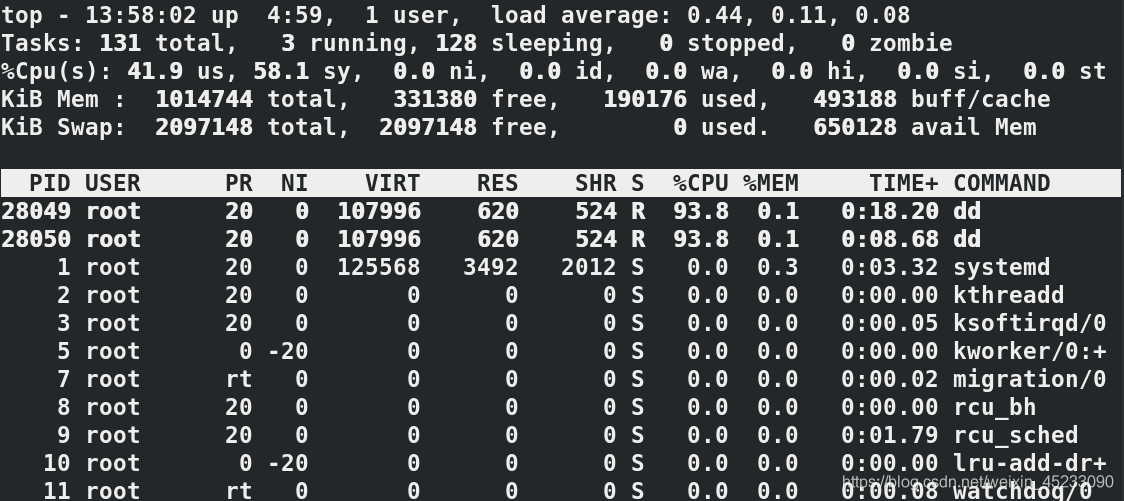
Task: Click the lru-add-dr+ command name
Action: (1029, 463)
